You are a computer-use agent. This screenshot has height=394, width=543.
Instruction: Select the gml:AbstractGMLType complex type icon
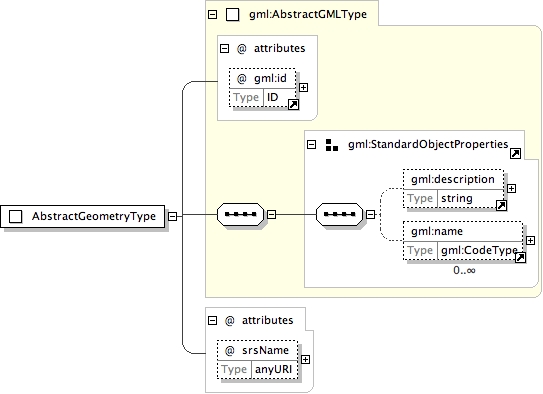pyautogui.click(x=232, y=15)
